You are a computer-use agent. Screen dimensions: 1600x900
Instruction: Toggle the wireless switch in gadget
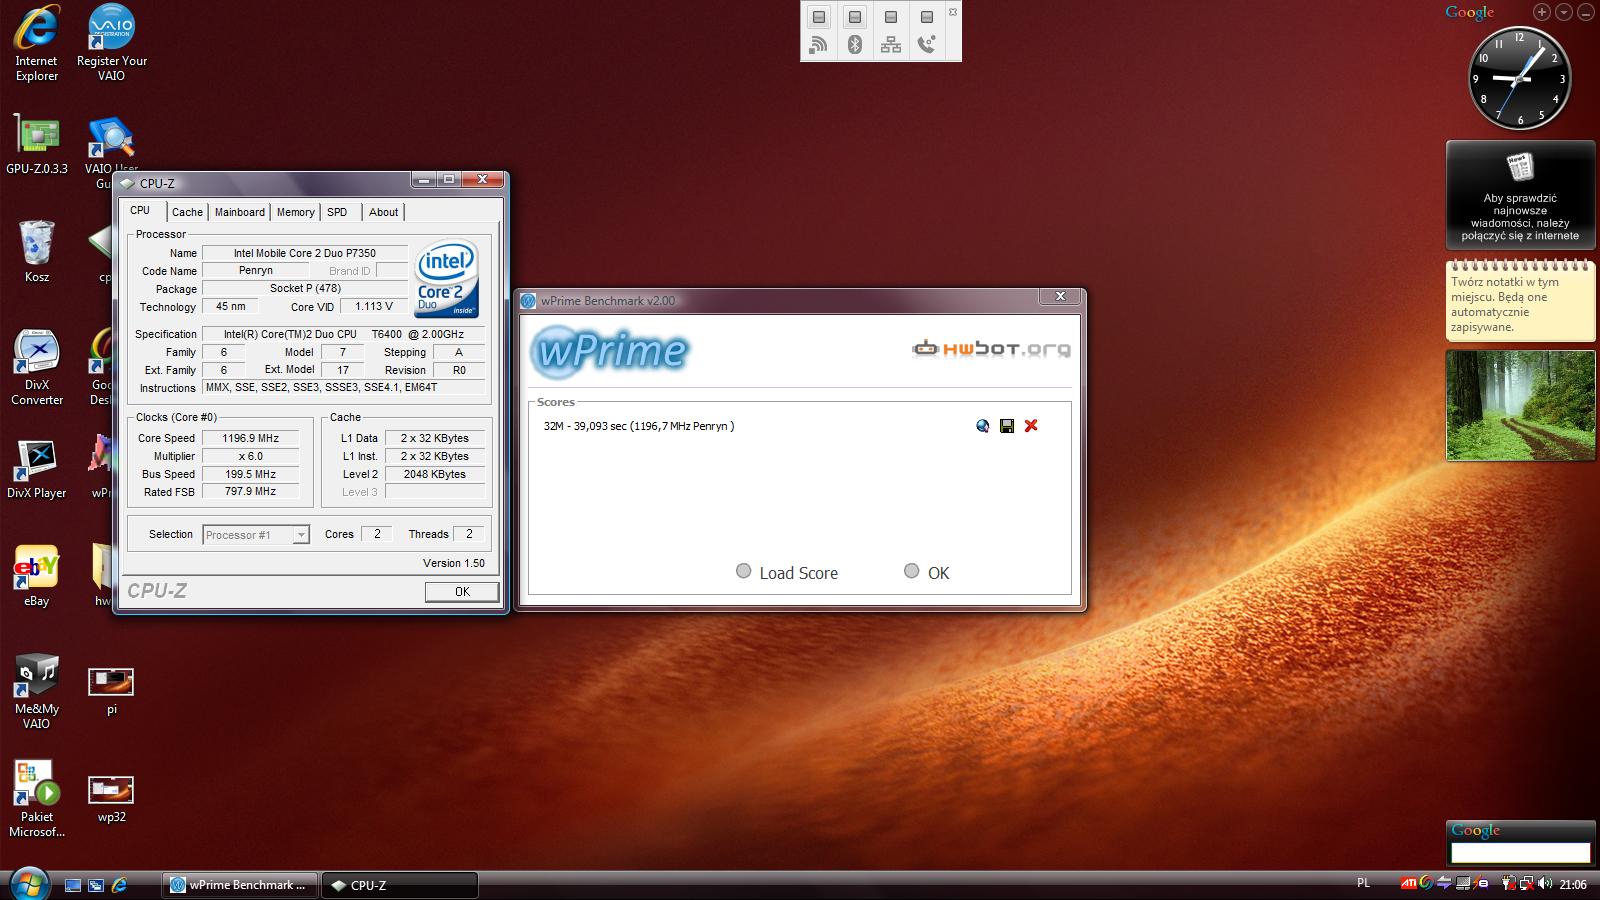819,17
